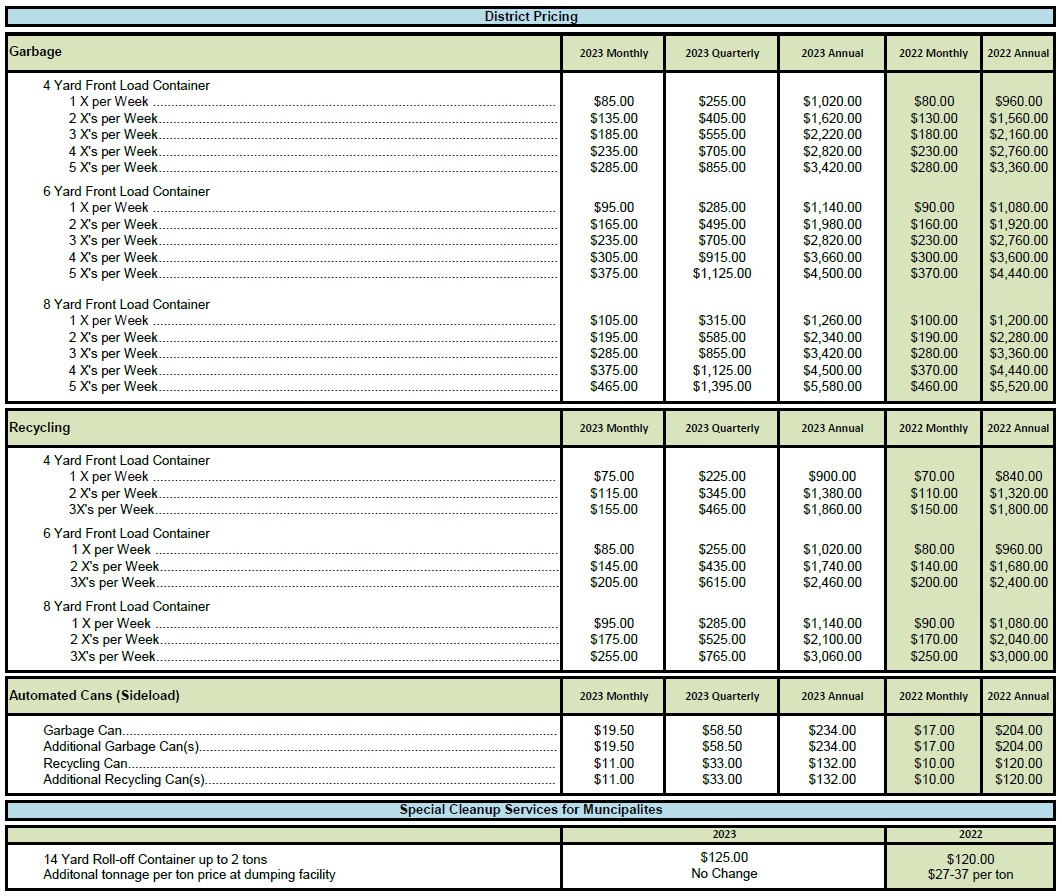
Task: Click Additonal tonnage per ton price line
Action: click(x=189, y=874)
